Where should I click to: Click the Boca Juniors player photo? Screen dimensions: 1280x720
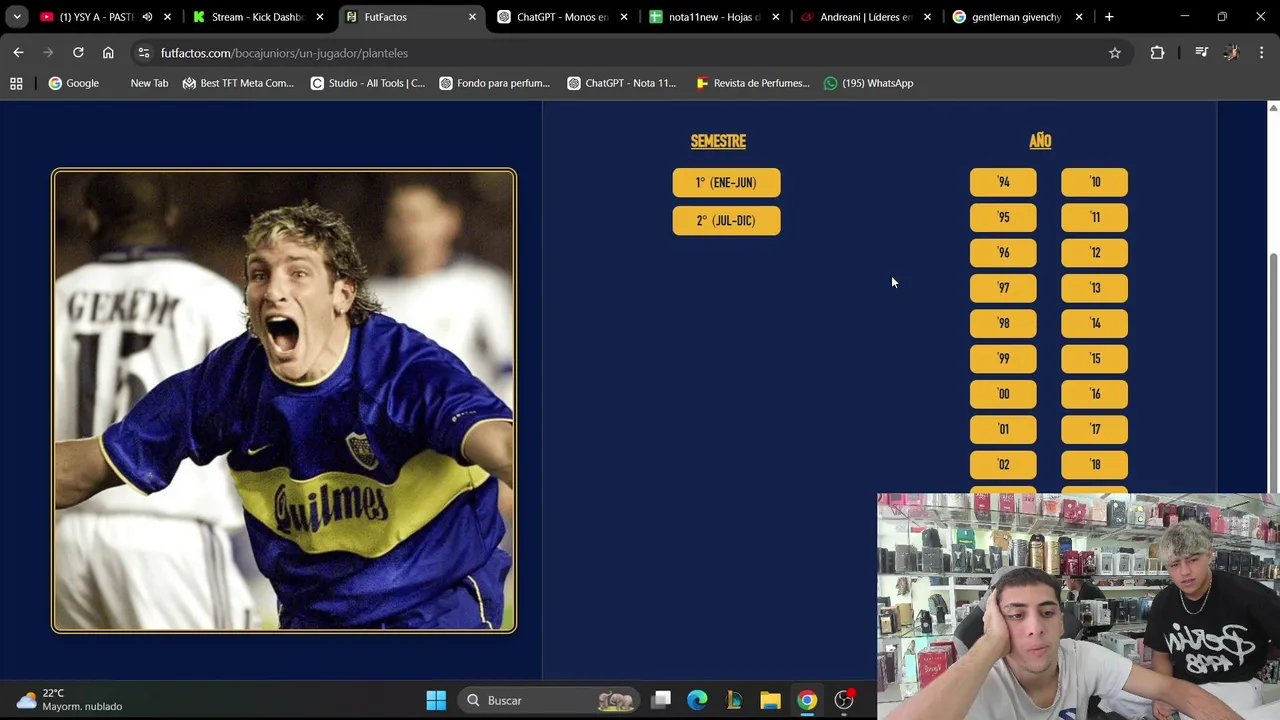[284, 400]
